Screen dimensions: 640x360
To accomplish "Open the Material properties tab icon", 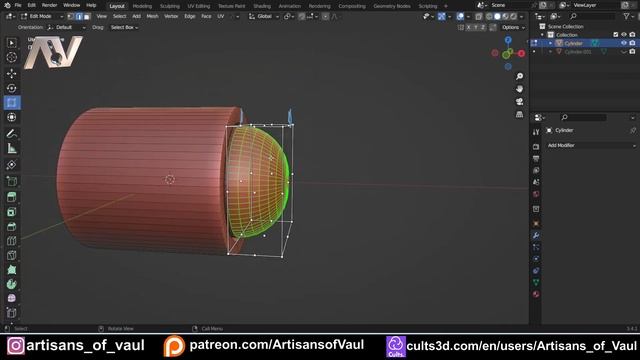I will [x=536, y=294].
